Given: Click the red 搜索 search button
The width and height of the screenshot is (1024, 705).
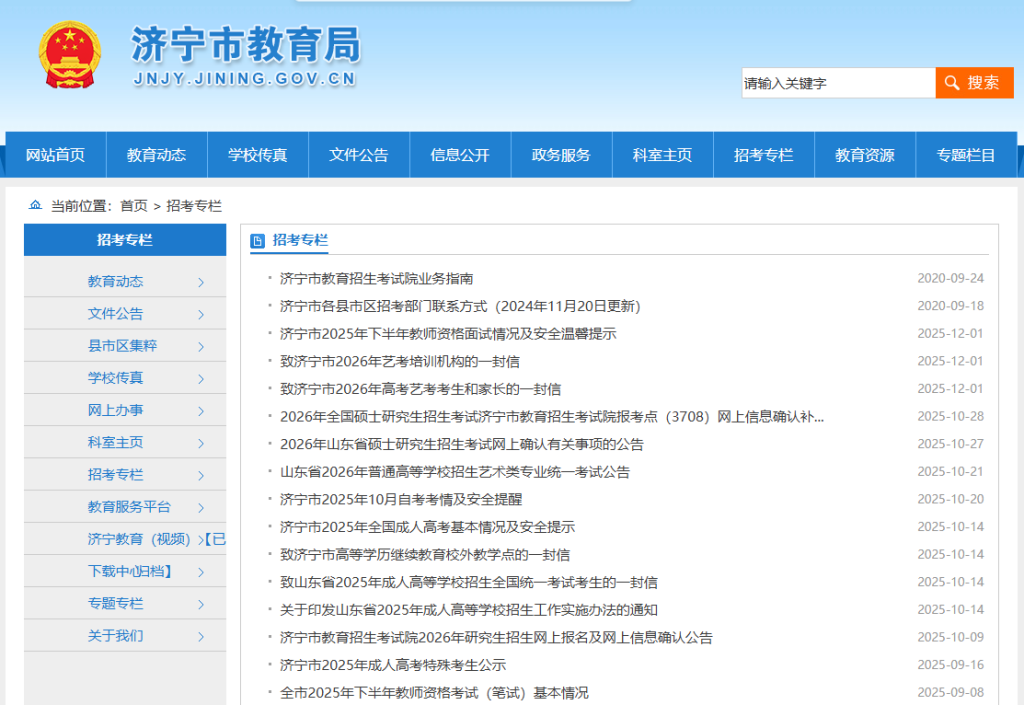Looking at the screenshot, I should (973, 83).
